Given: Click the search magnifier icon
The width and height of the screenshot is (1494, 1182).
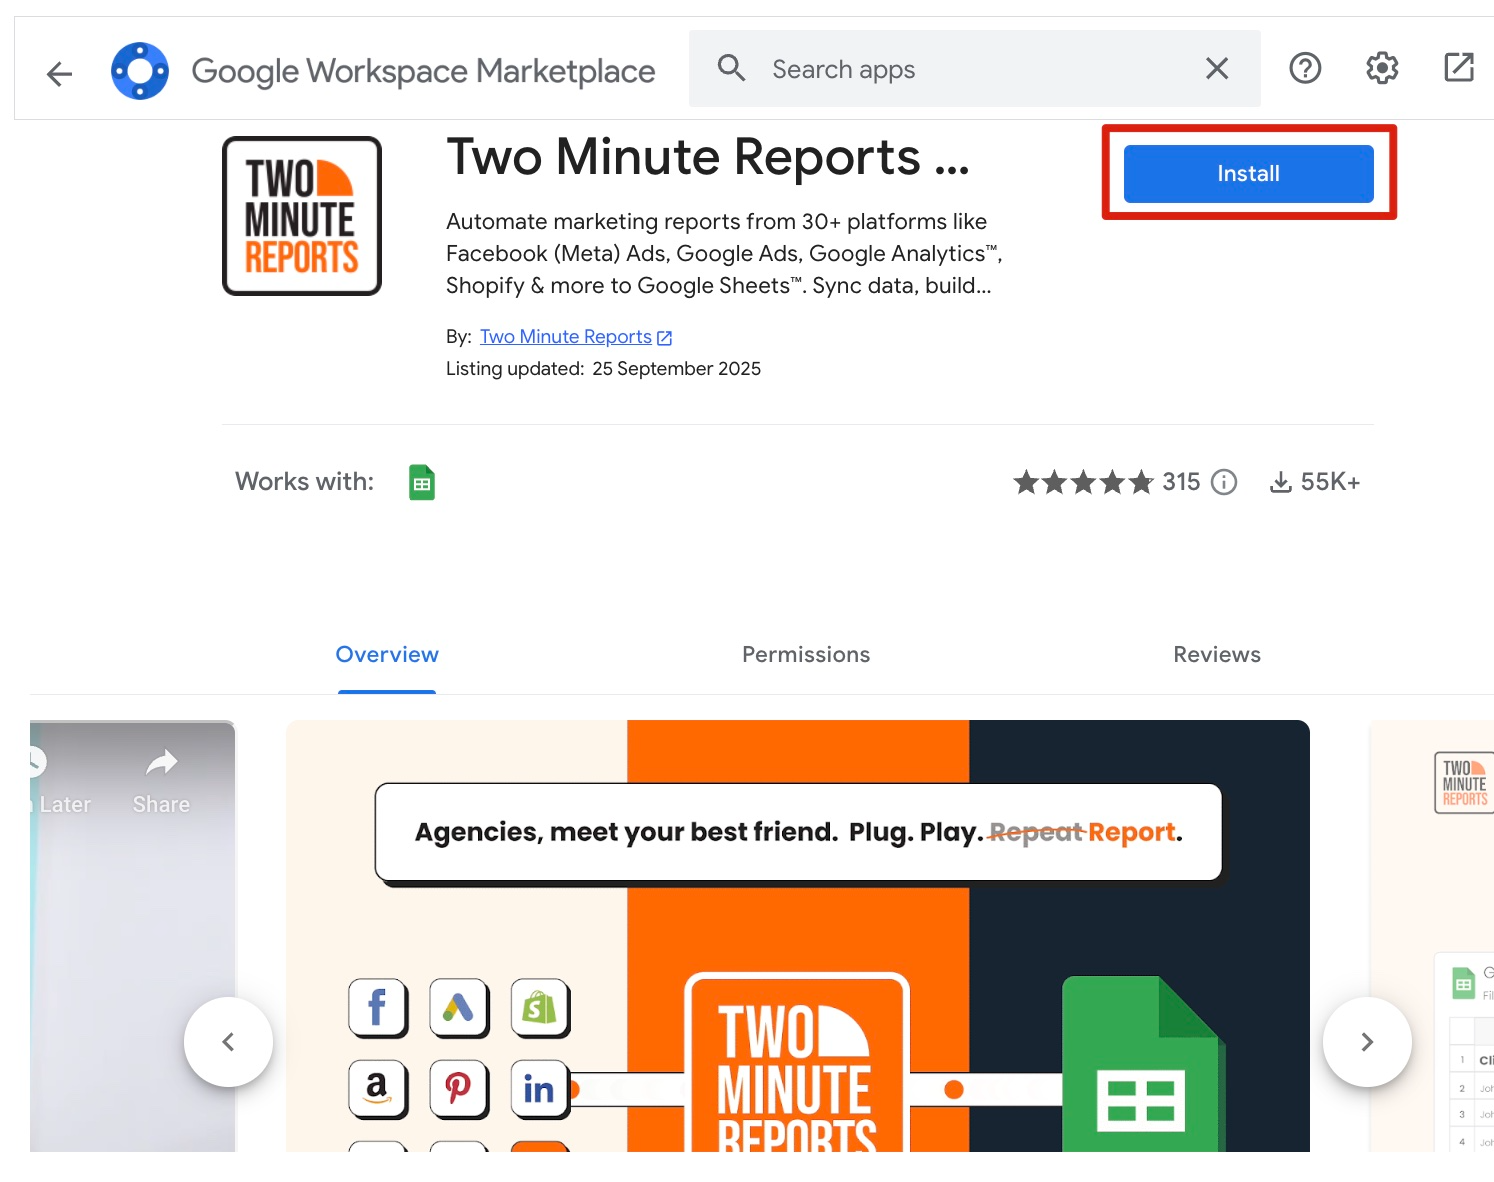Looking at the screenshot, I should click(x=732, y=69).
